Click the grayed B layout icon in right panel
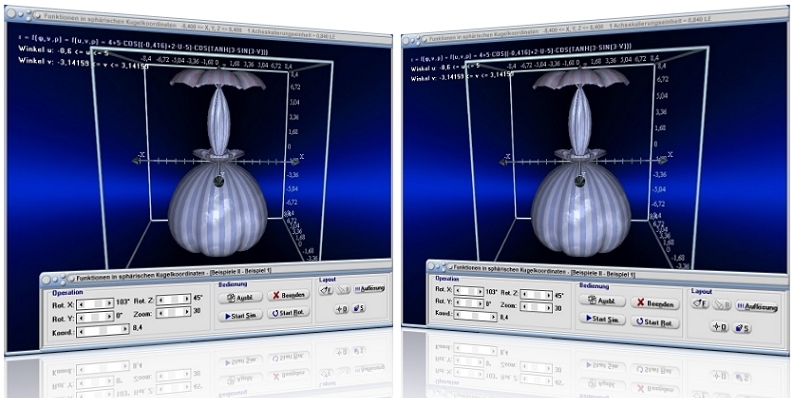The height and width of the screenshot is (398, 794). pos(722,305)
